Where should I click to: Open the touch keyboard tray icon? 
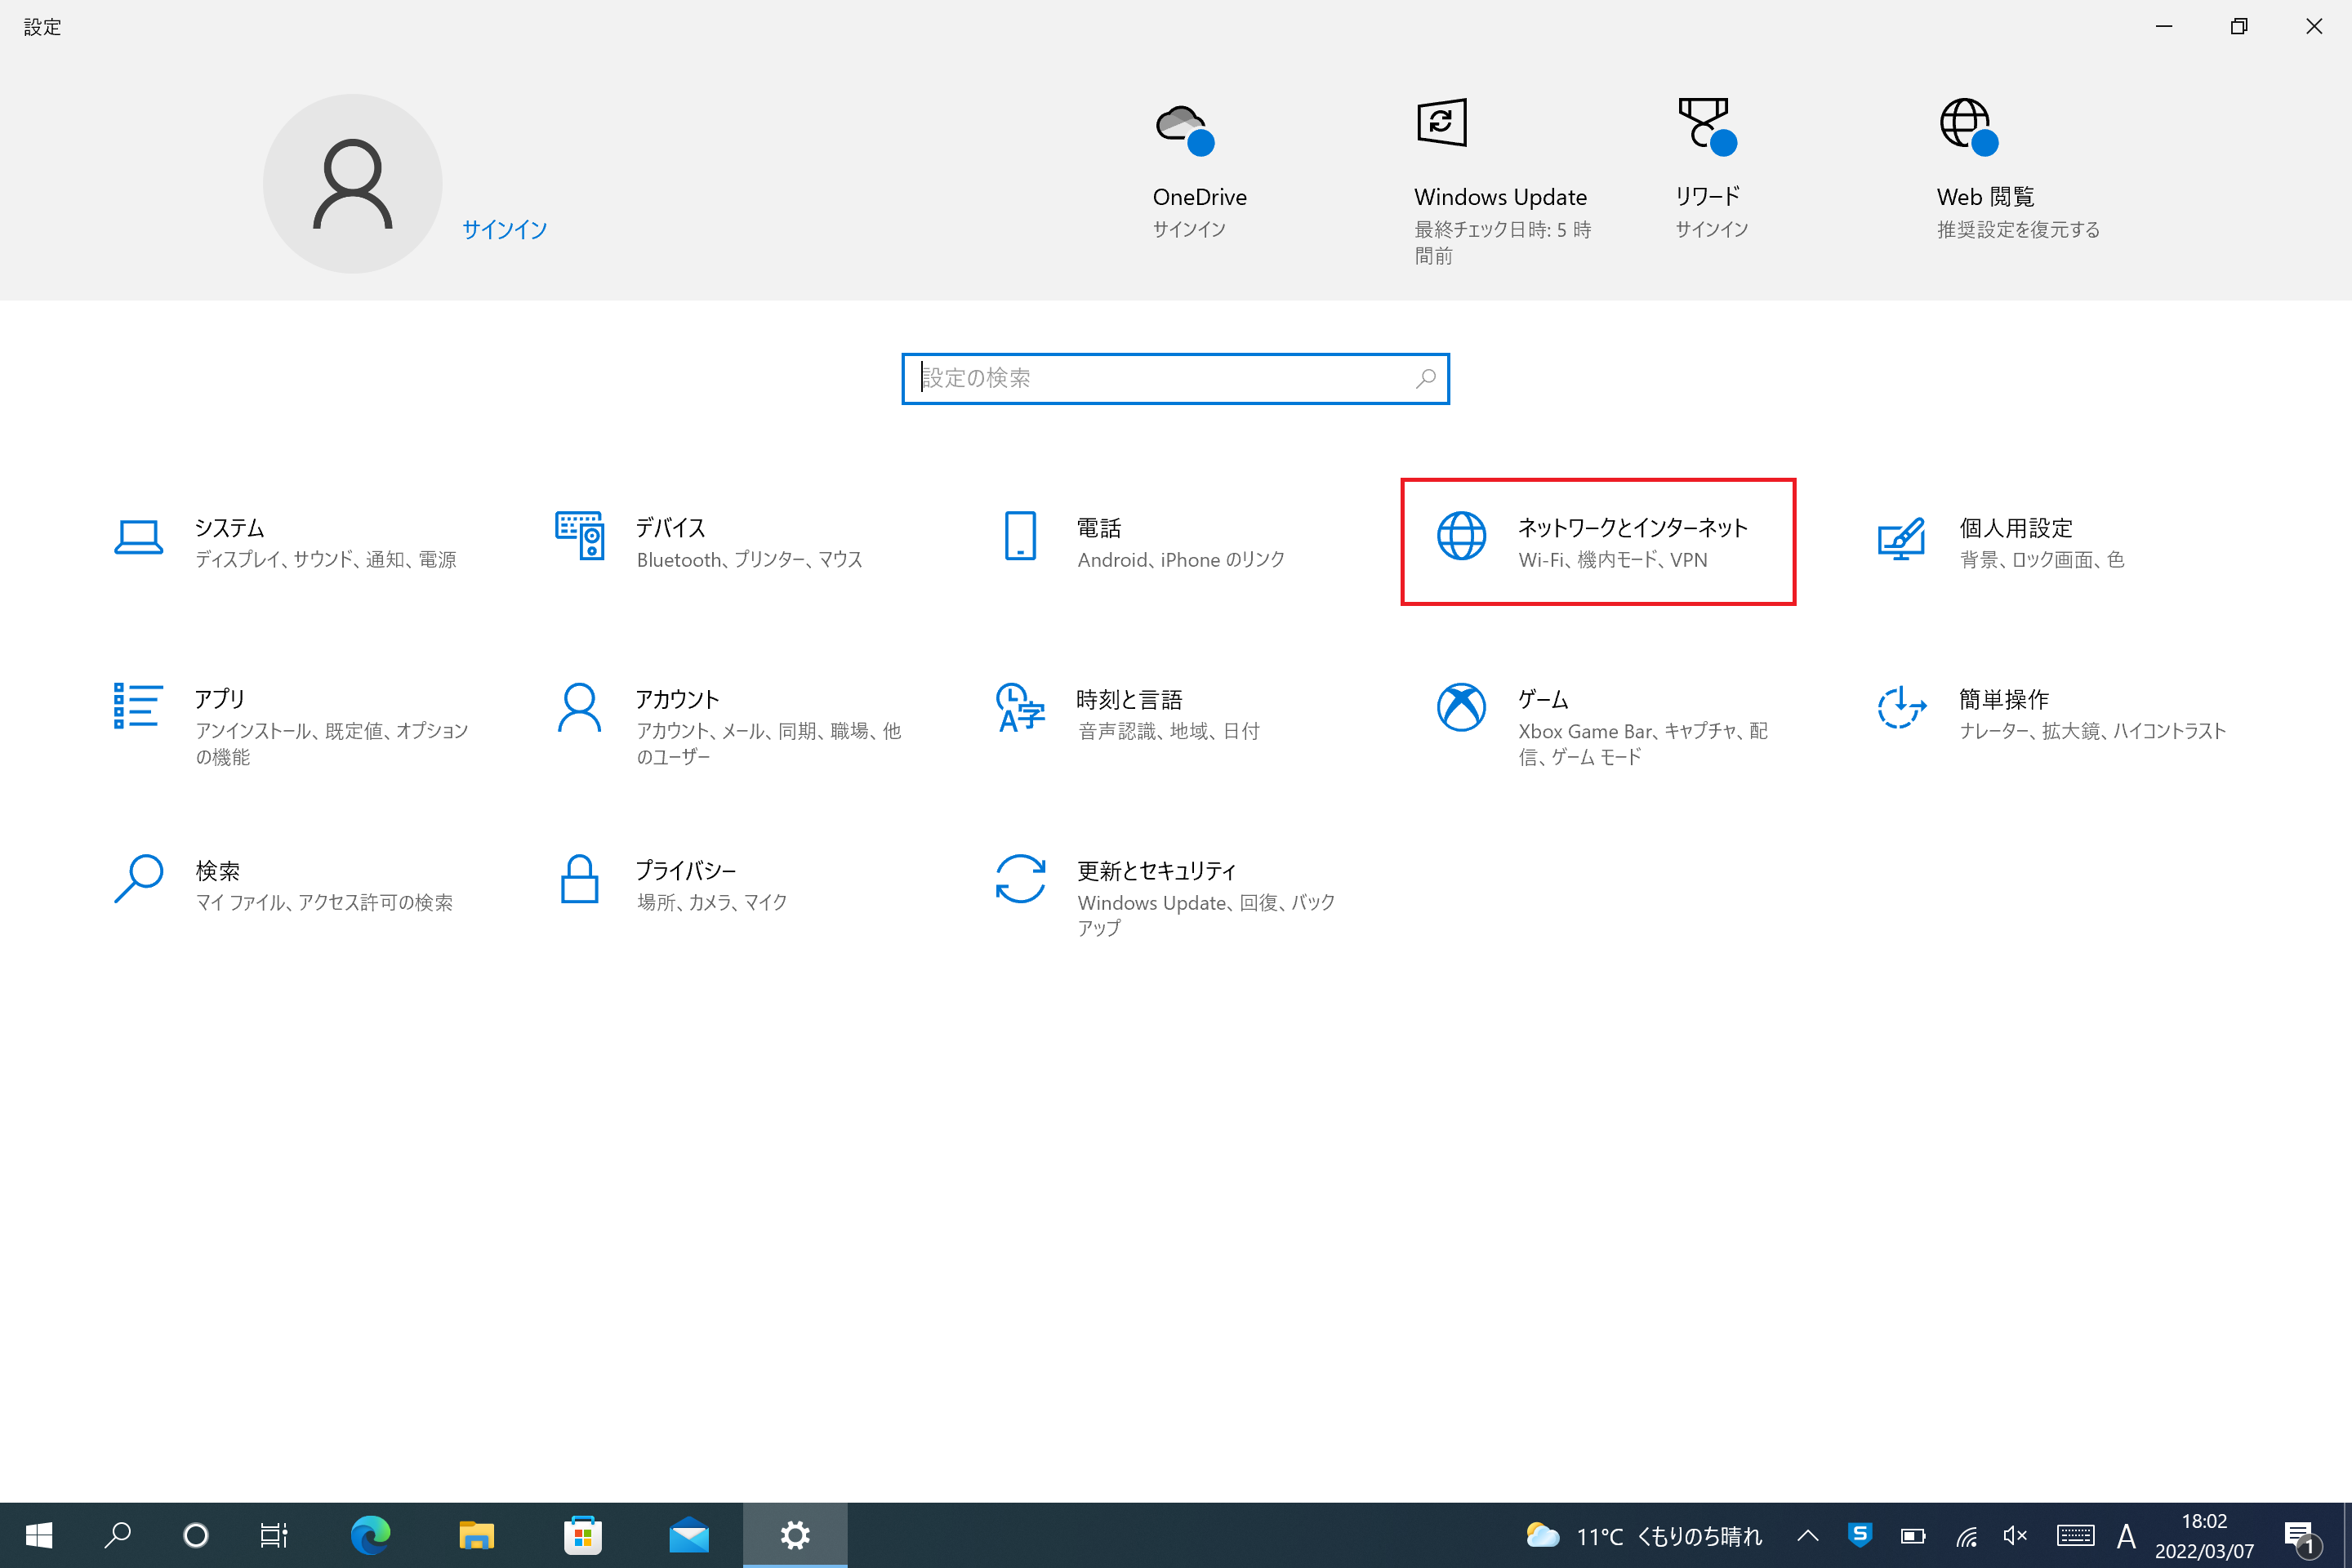2075,1535
